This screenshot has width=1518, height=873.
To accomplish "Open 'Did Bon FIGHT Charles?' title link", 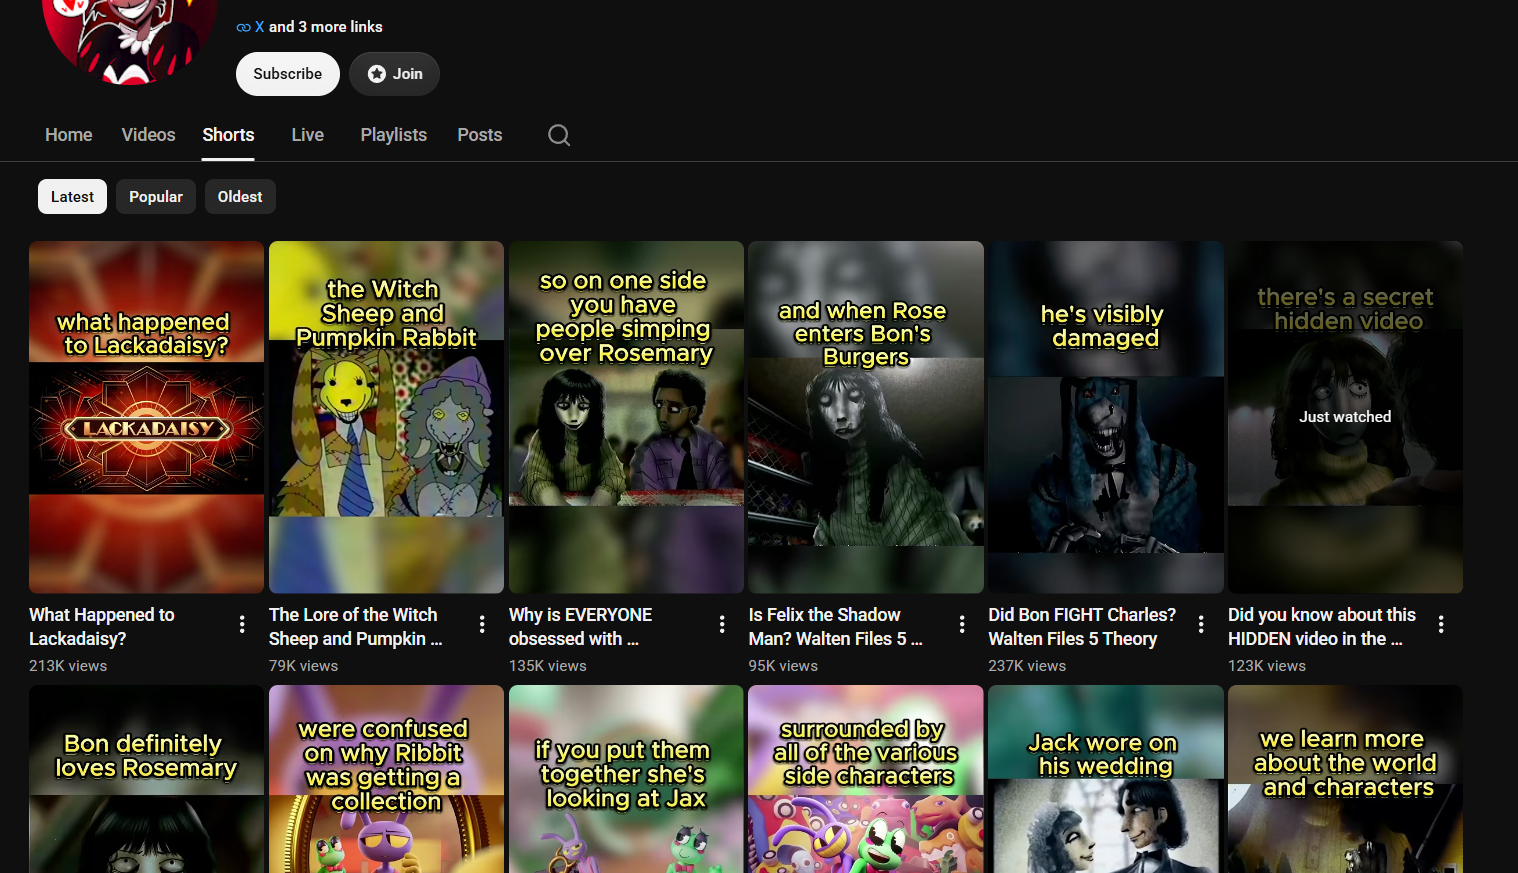I will pyautogui.click(x=1082, y=627).
